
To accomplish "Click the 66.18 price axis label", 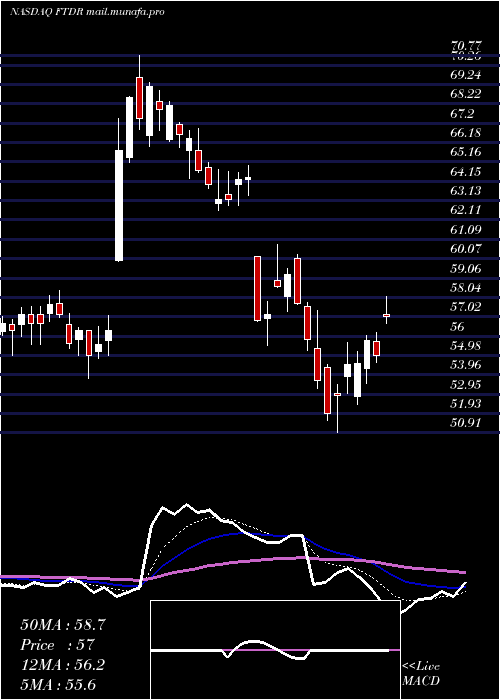I will click(466, 133).
